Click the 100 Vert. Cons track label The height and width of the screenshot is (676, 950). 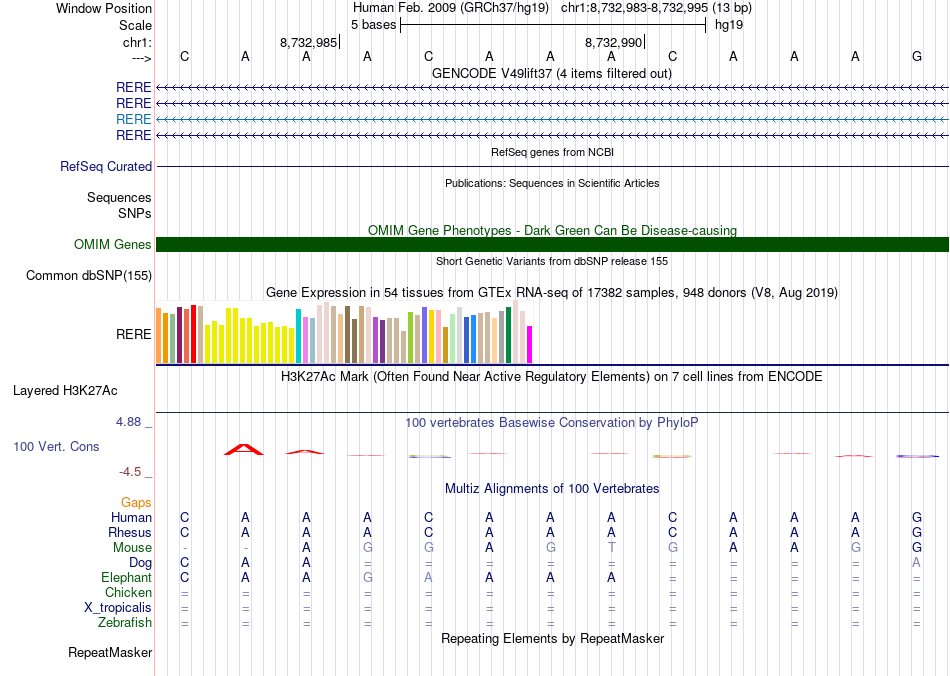(56, 446)
